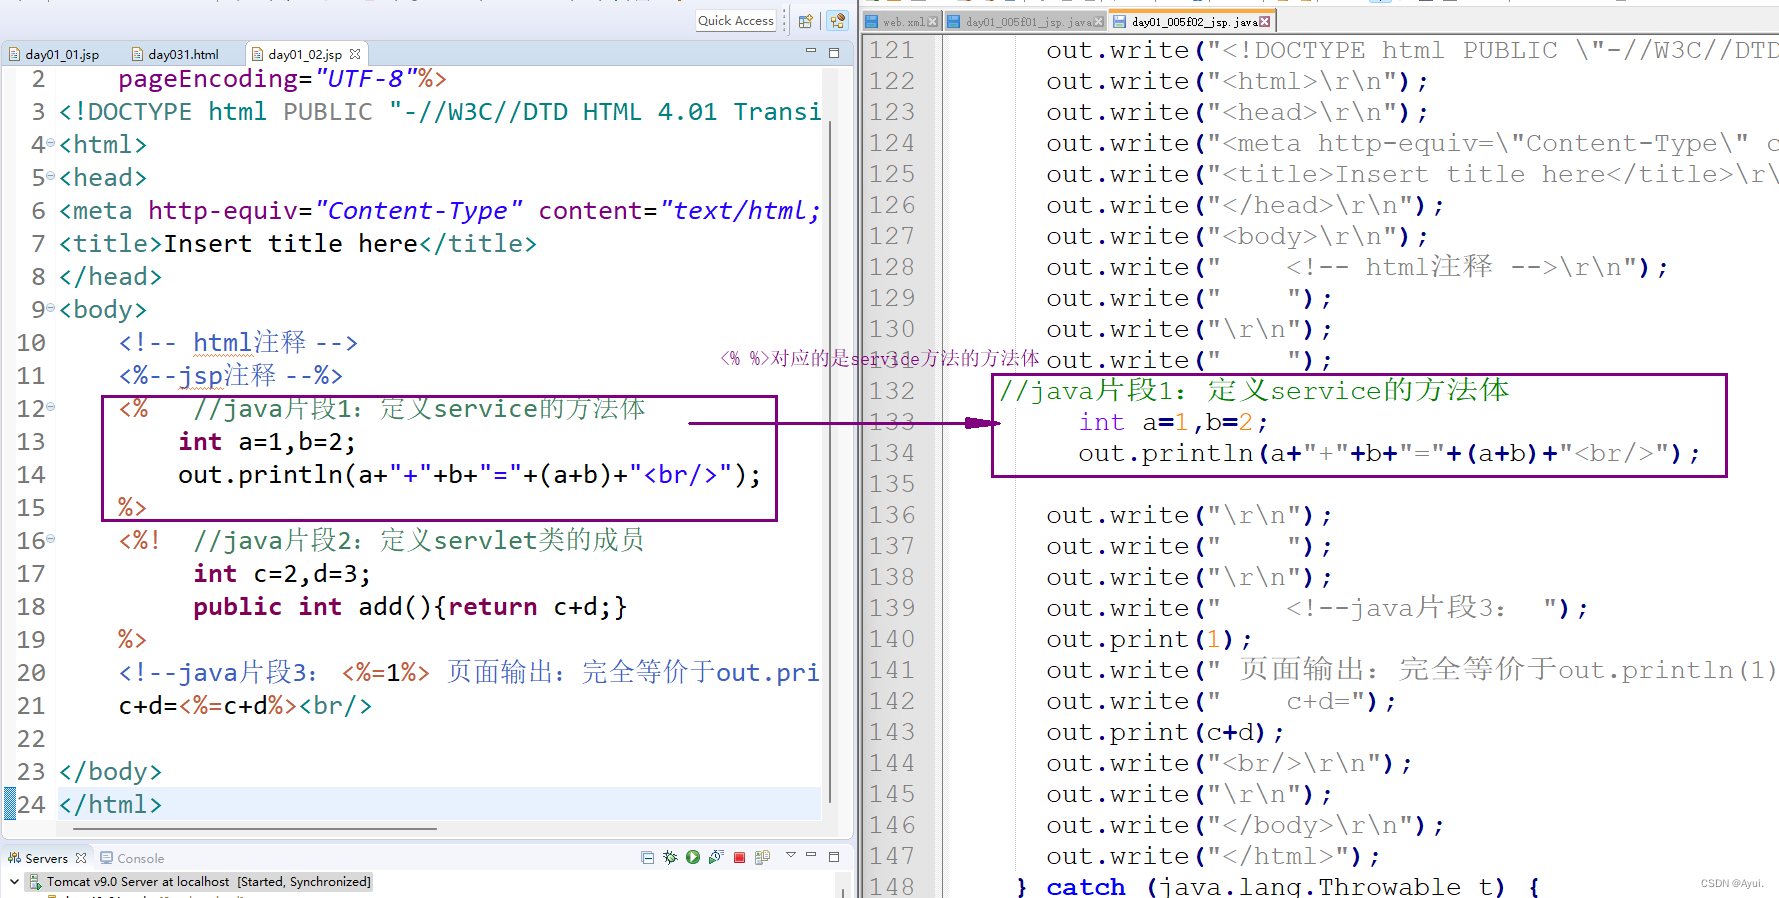1779x898 pixels.
Task: Click out.write title line 125
Action: pos(1412,174)
